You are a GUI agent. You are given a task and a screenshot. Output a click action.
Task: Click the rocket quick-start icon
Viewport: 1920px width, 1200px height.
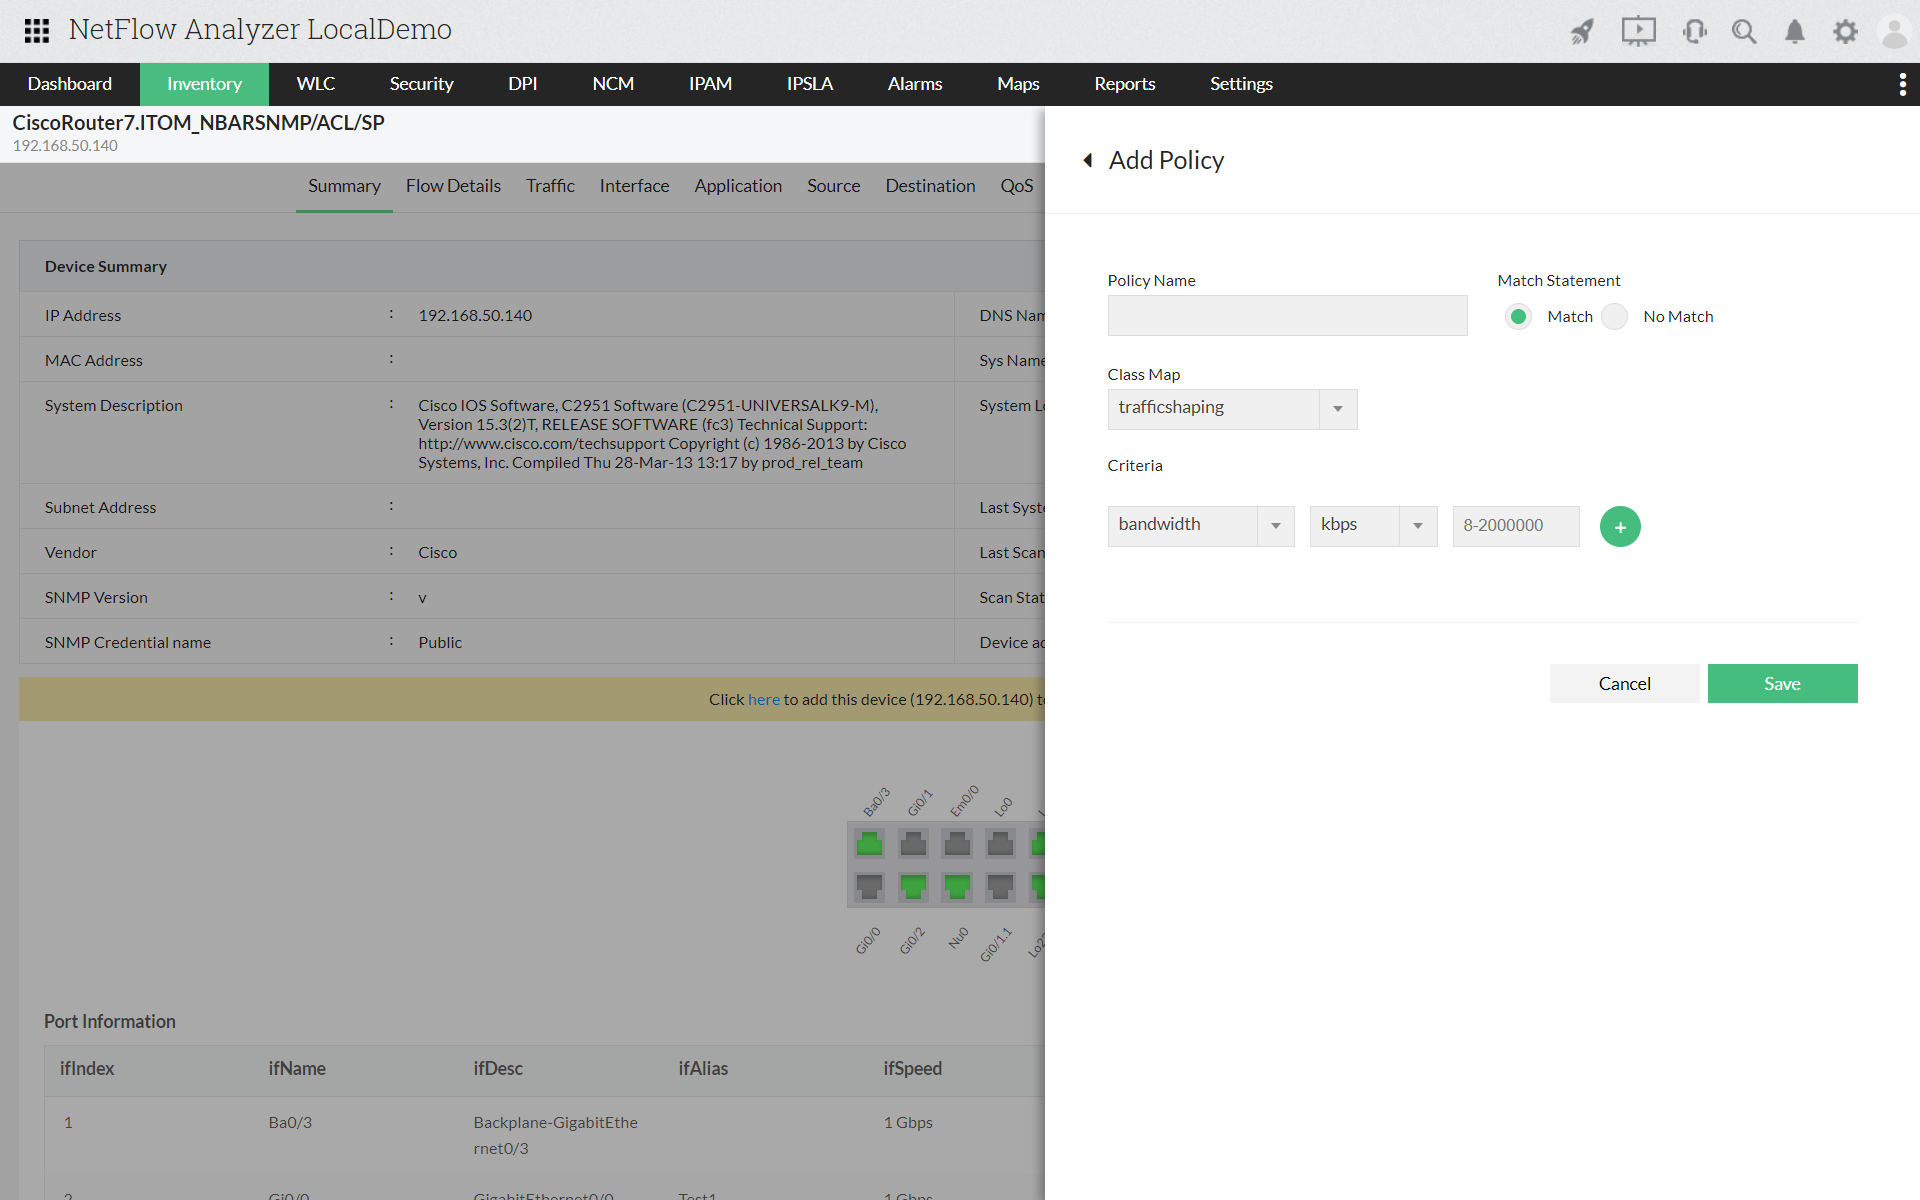point(1582,32)
